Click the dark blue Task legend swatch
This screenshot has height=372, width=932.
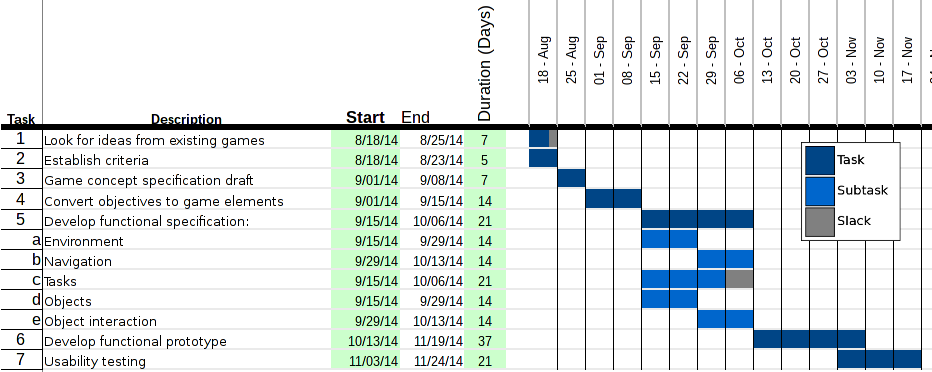(x=820, y=160)
